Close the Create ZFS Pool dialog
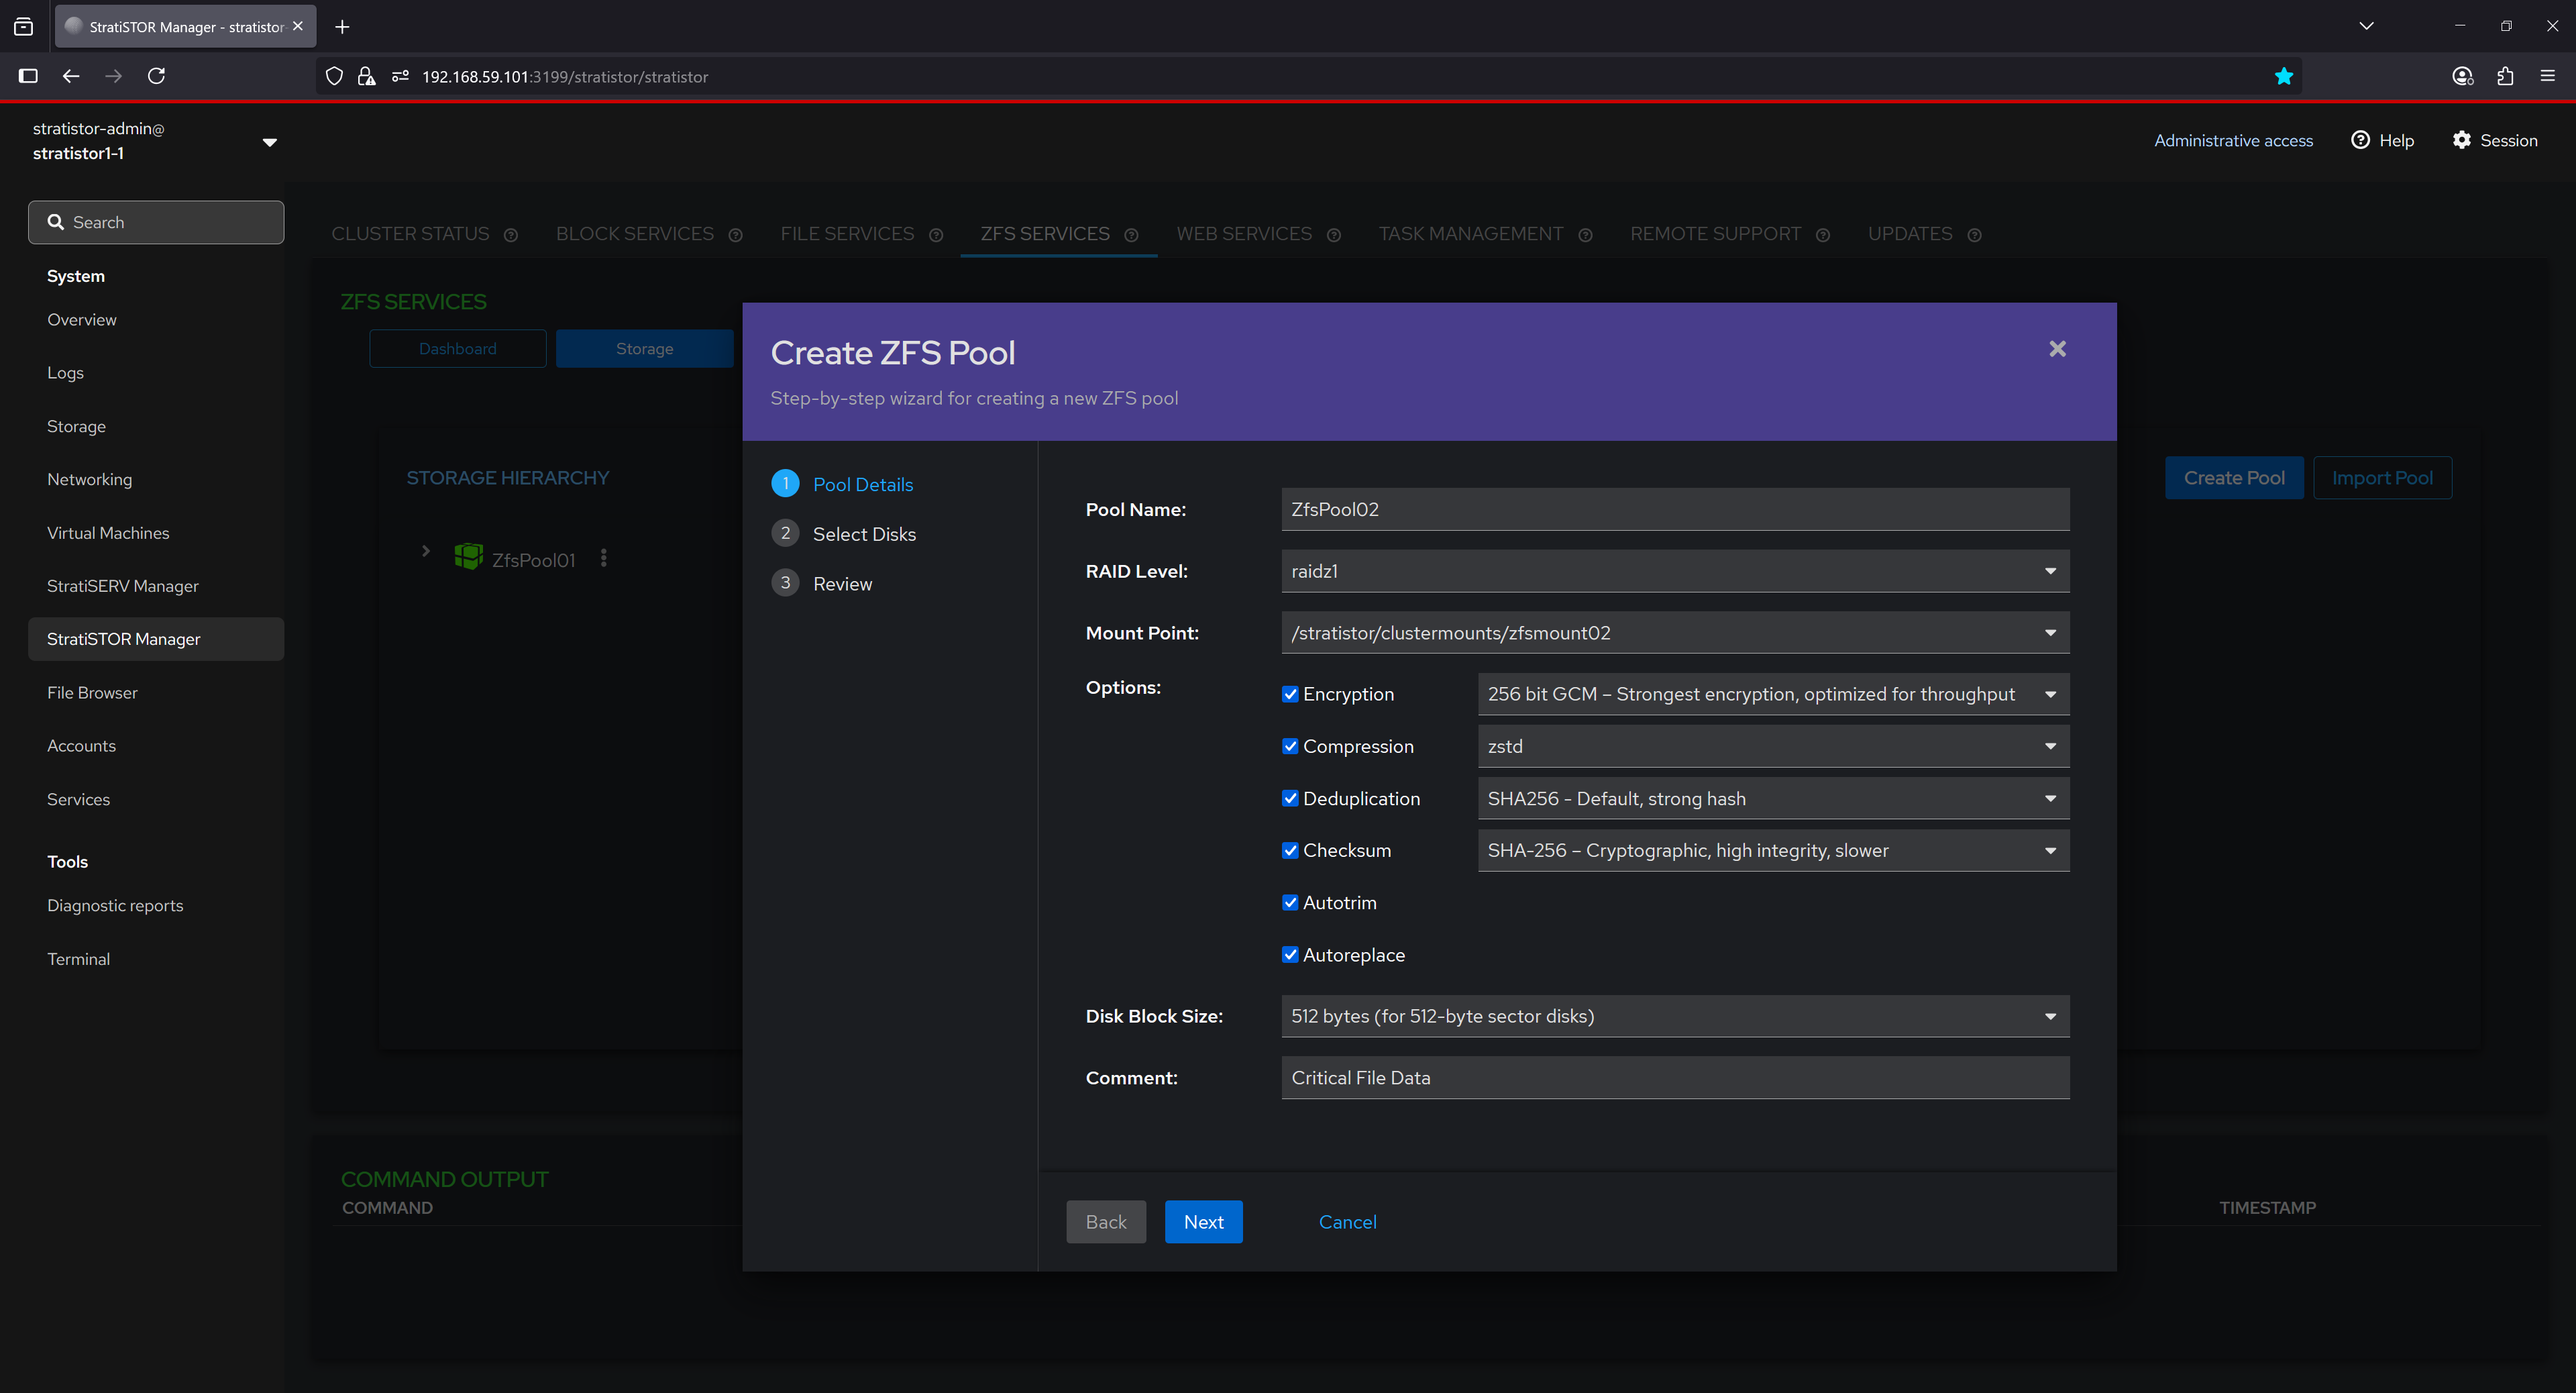 point(2057,349)
